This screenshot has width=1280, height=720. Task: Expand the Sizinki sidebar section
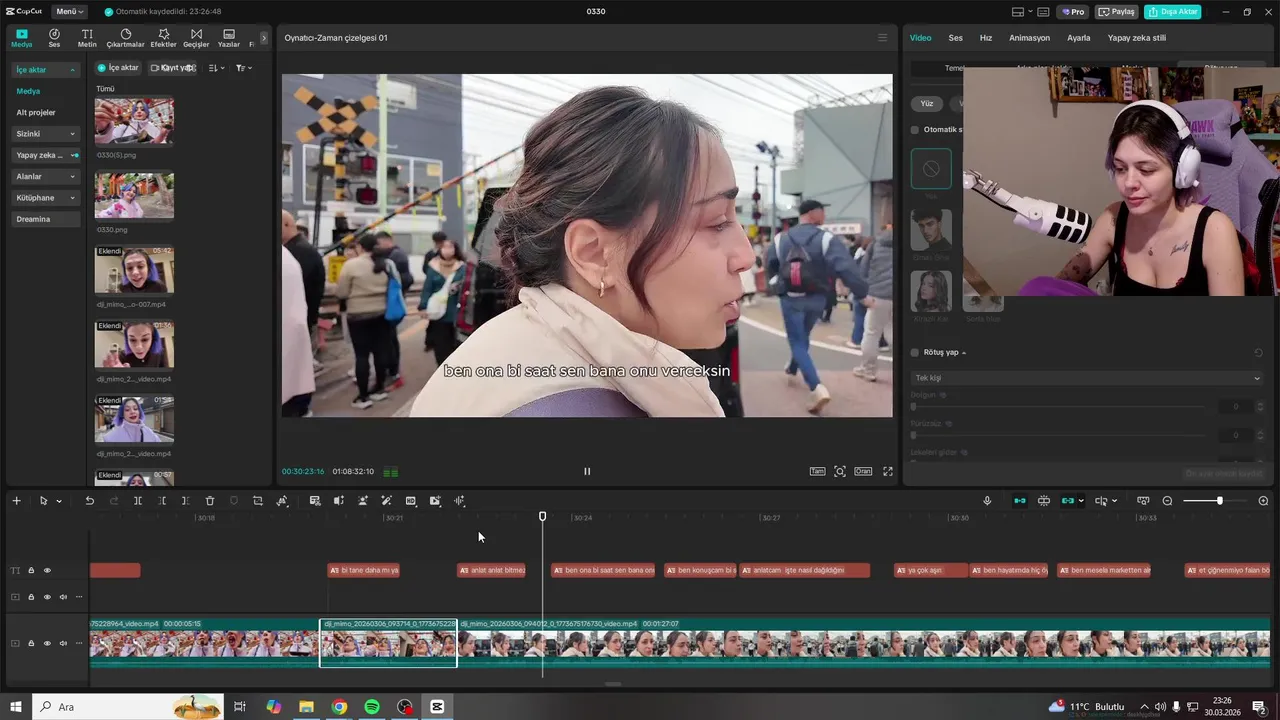point(45,134)
